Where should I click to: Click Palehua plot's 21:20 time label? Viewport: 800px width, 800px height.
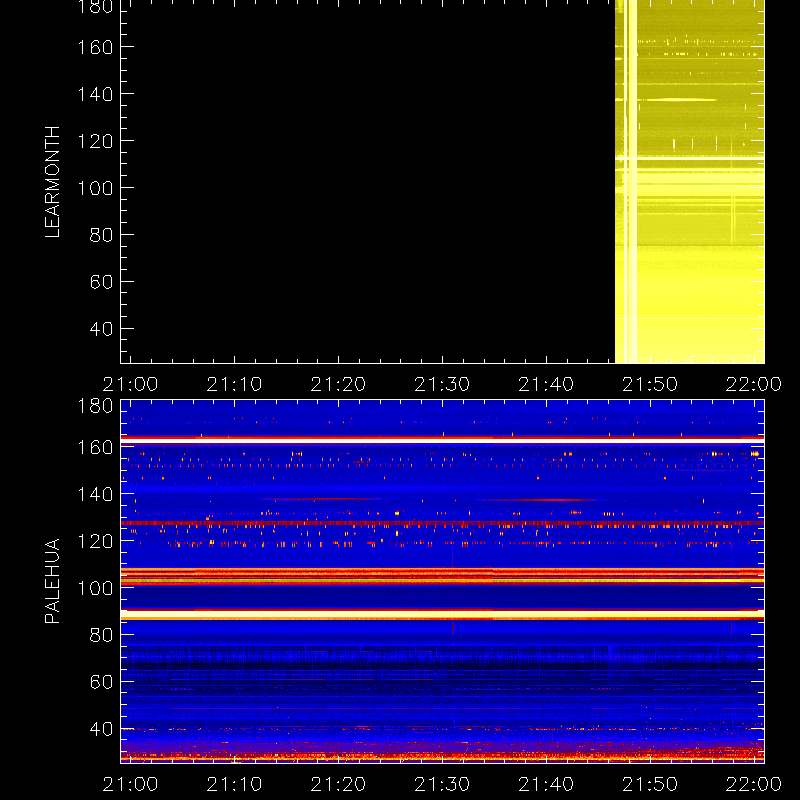[338, 784]
